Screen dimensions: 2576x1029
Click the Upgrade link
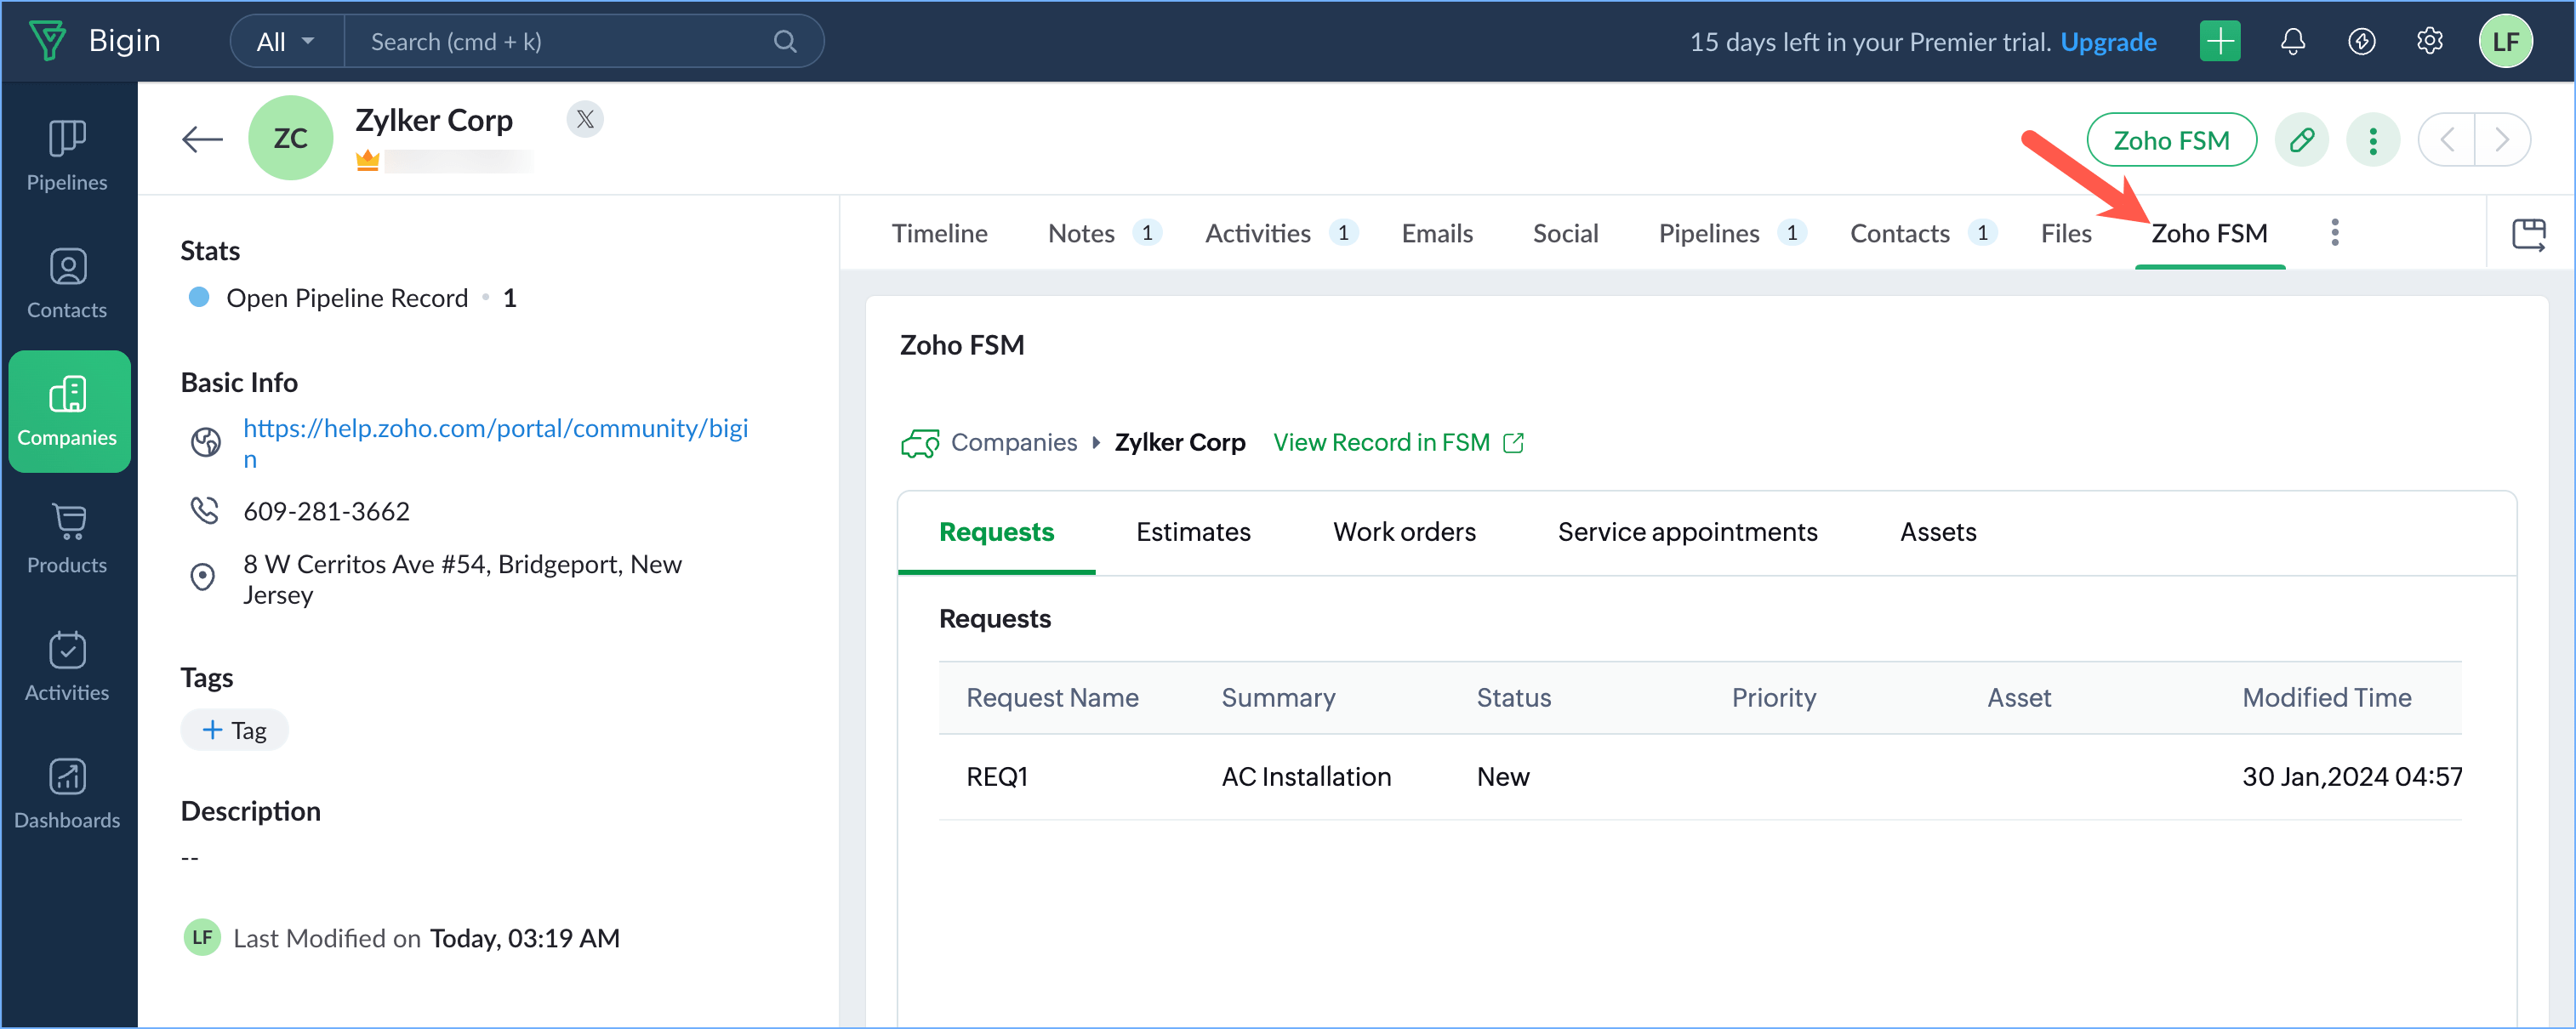click(2108, 41)
